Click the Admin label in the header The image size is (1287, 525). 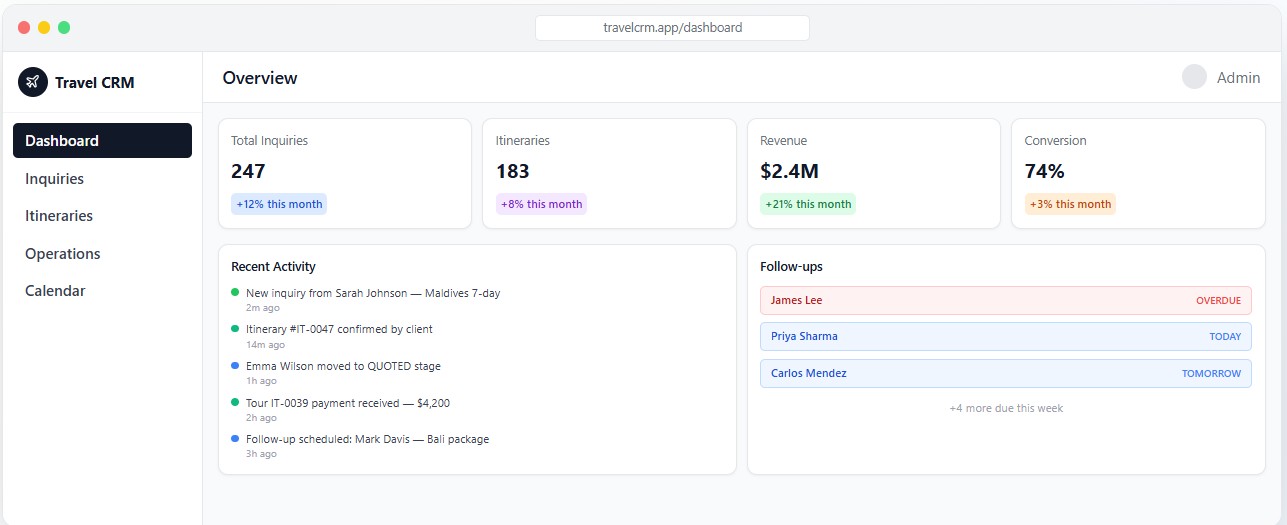click(x=1238, y=78)
